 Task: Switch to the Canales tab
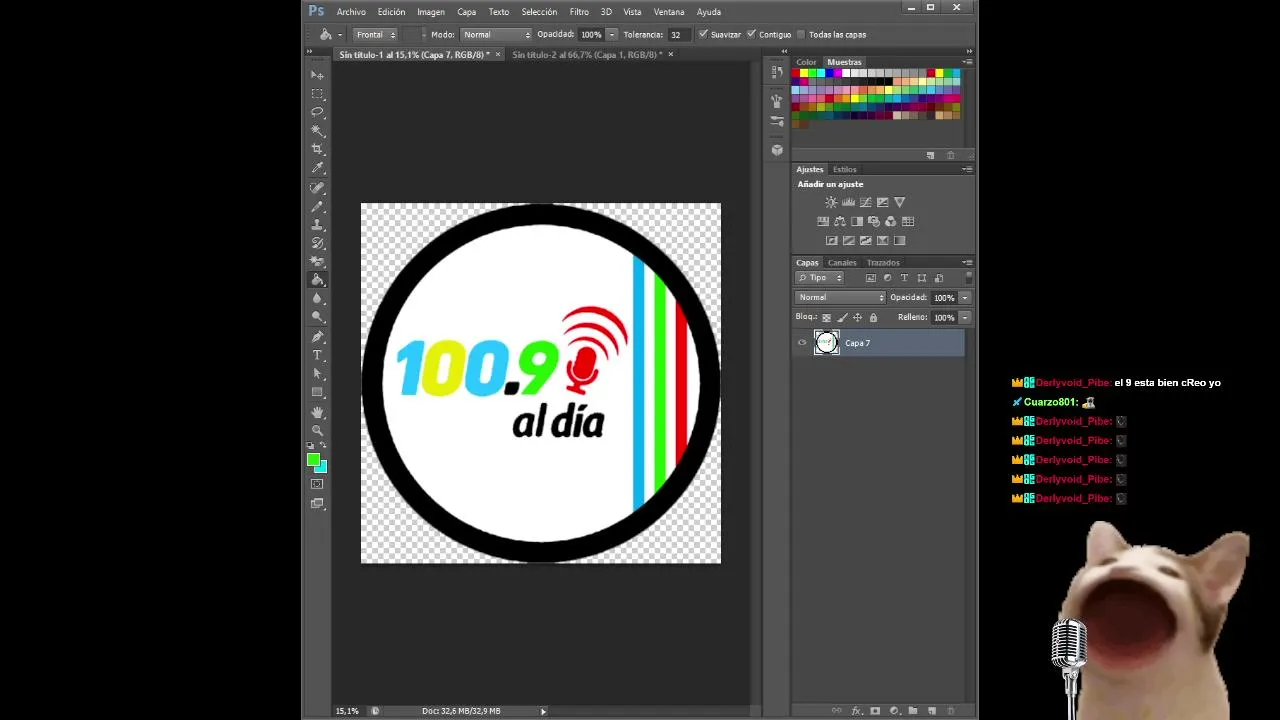tap(842, 263)
